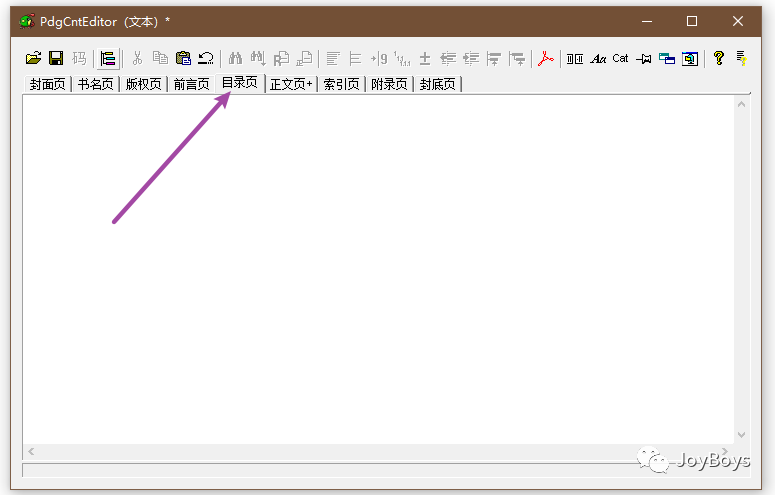Click the replace-all document icon
The width and height of the screenshot is (775, 495).
coord(304,58)
